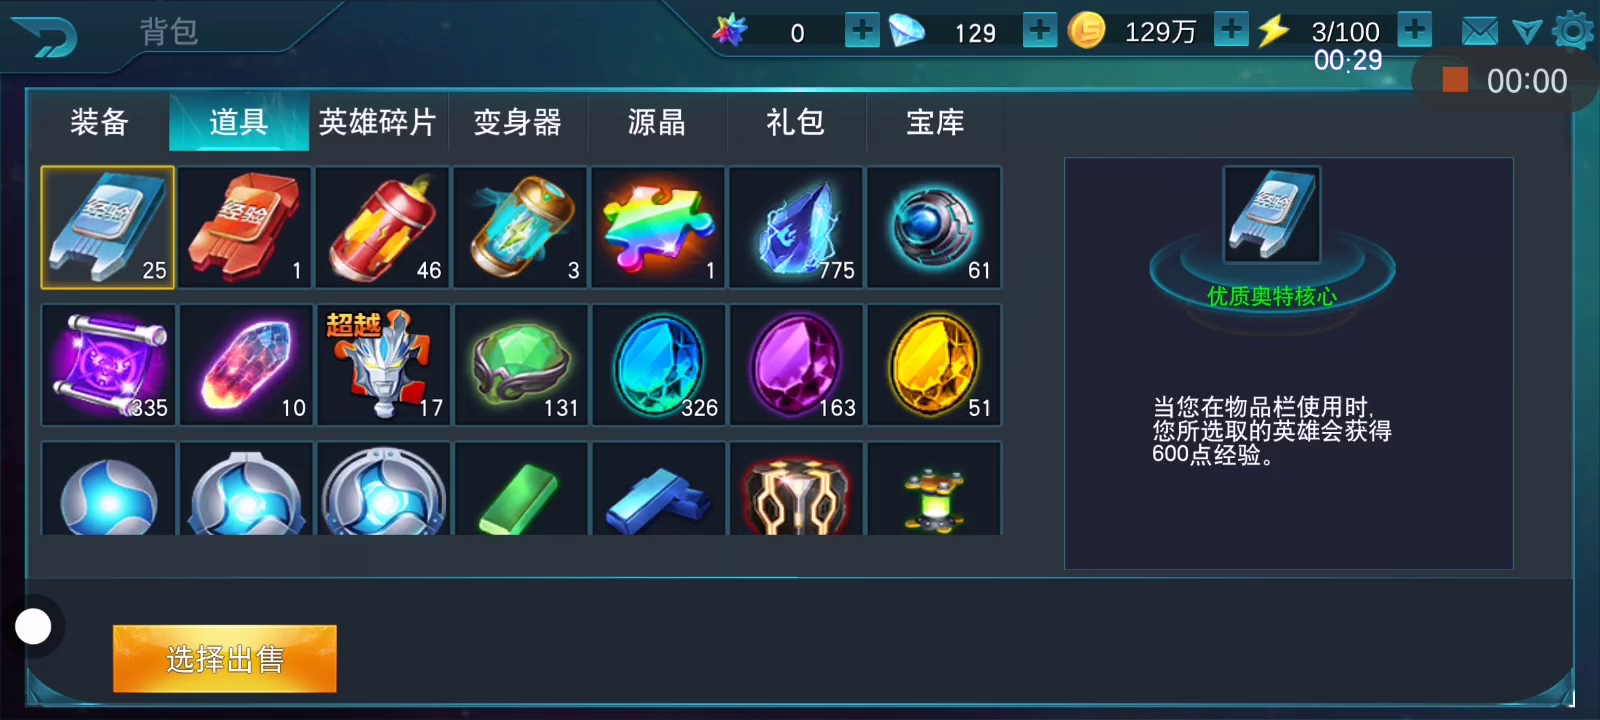Add more diamonds with plus button

[1040, 30]
